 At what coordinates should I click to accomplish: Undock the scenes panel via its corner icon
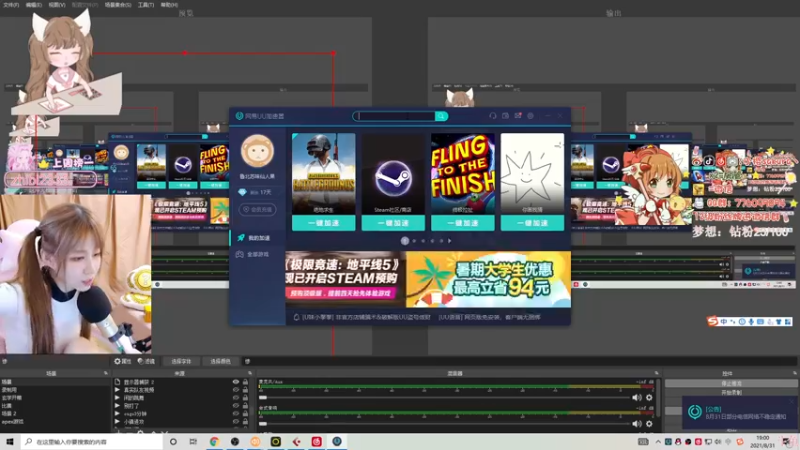(x=106, y=373)
